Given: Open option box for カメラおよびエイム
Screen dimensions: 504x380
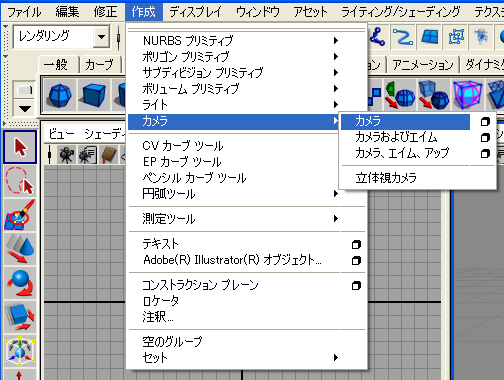Looking at the screenshot, I should click(485, 137).
